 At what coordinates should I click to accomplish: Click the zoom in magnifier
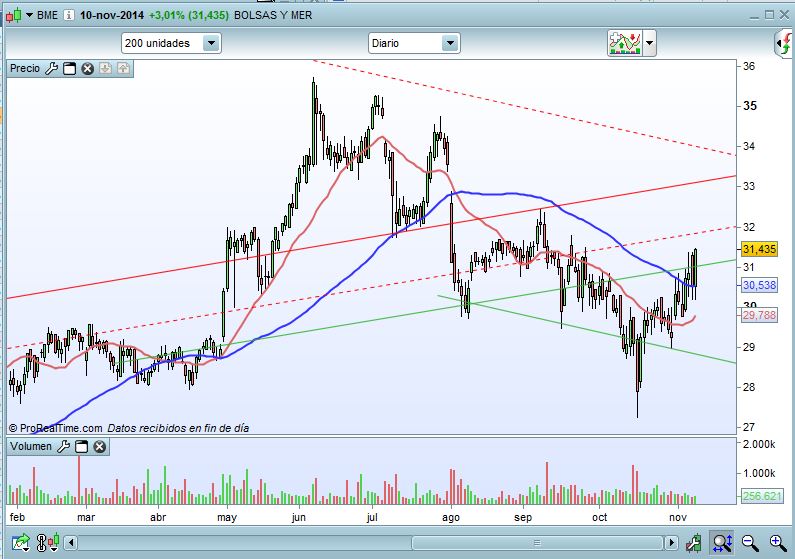pos(778,543)
